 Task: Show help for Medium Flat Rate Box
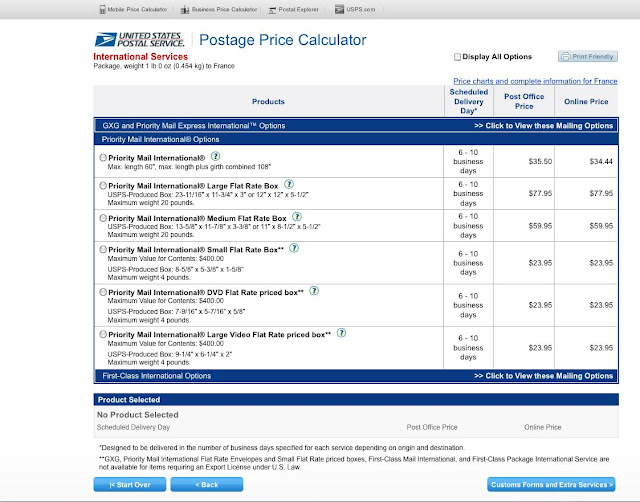(297, 217)
